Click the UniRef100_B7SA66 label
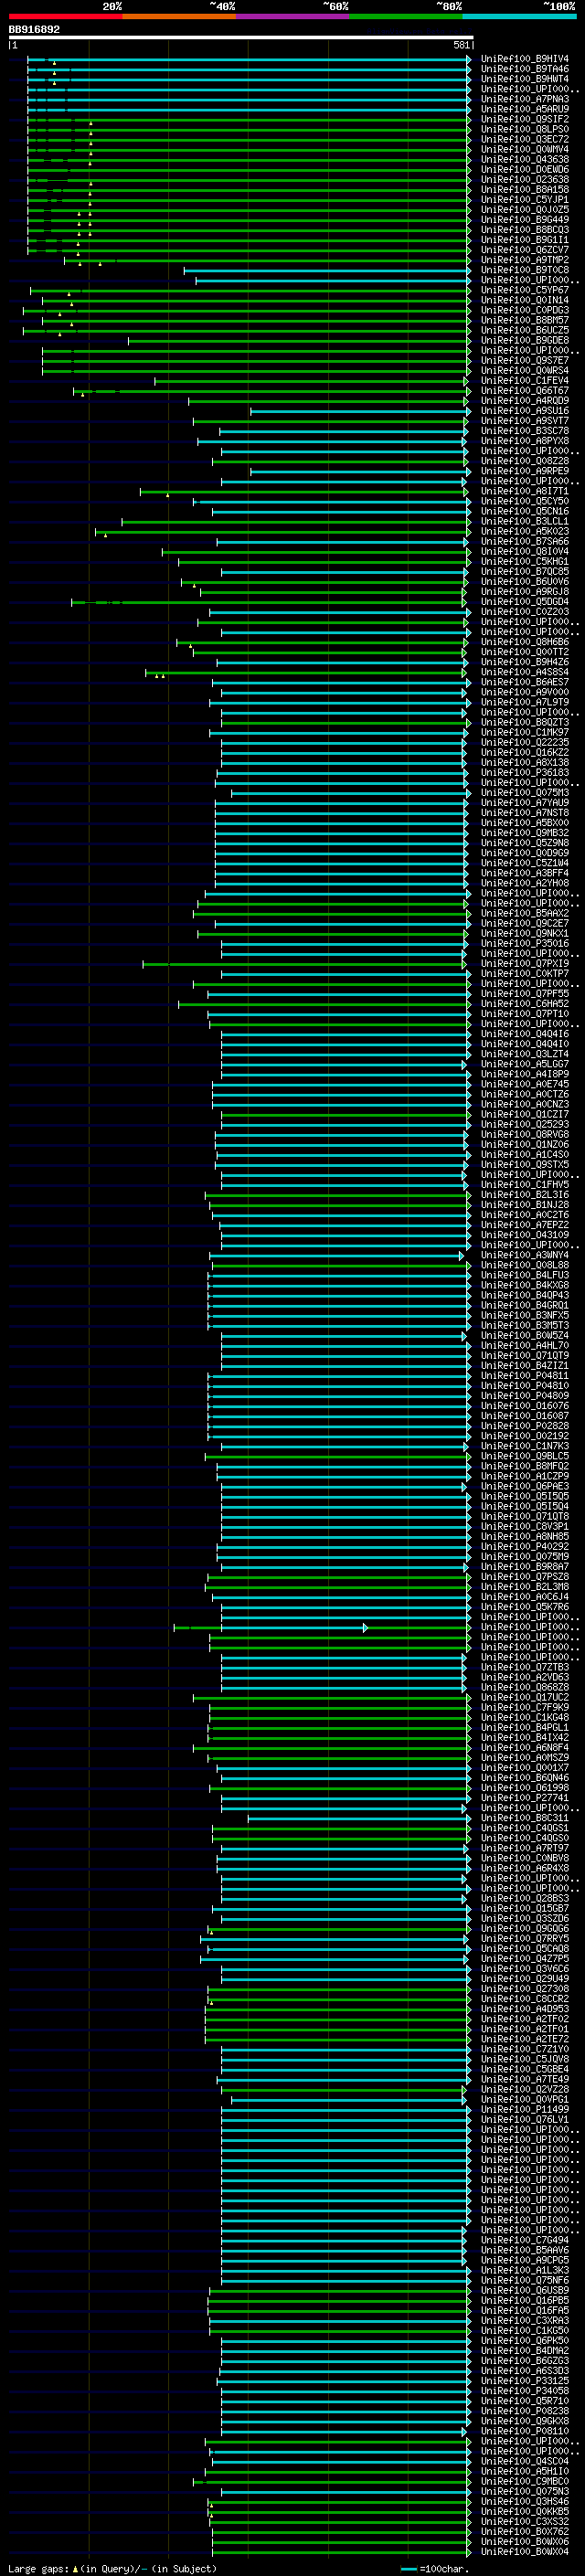 524,542
